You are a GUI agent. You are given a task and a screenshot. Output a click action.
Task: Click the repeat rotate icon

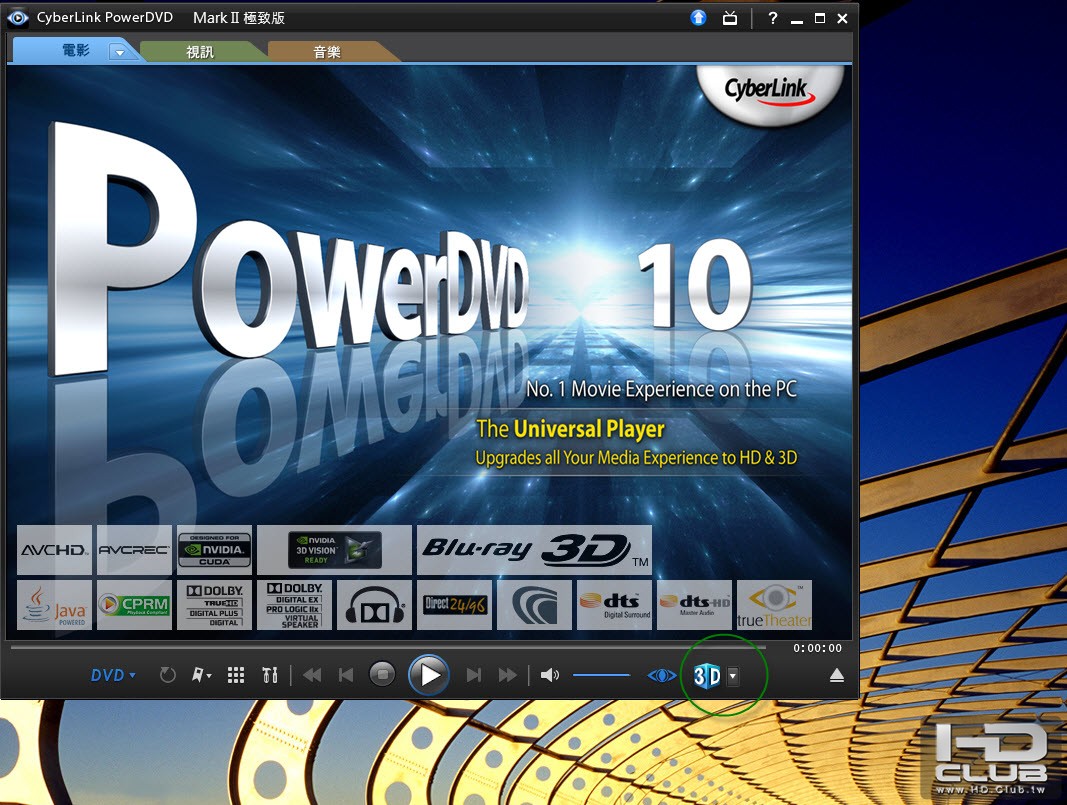[167, 675]
